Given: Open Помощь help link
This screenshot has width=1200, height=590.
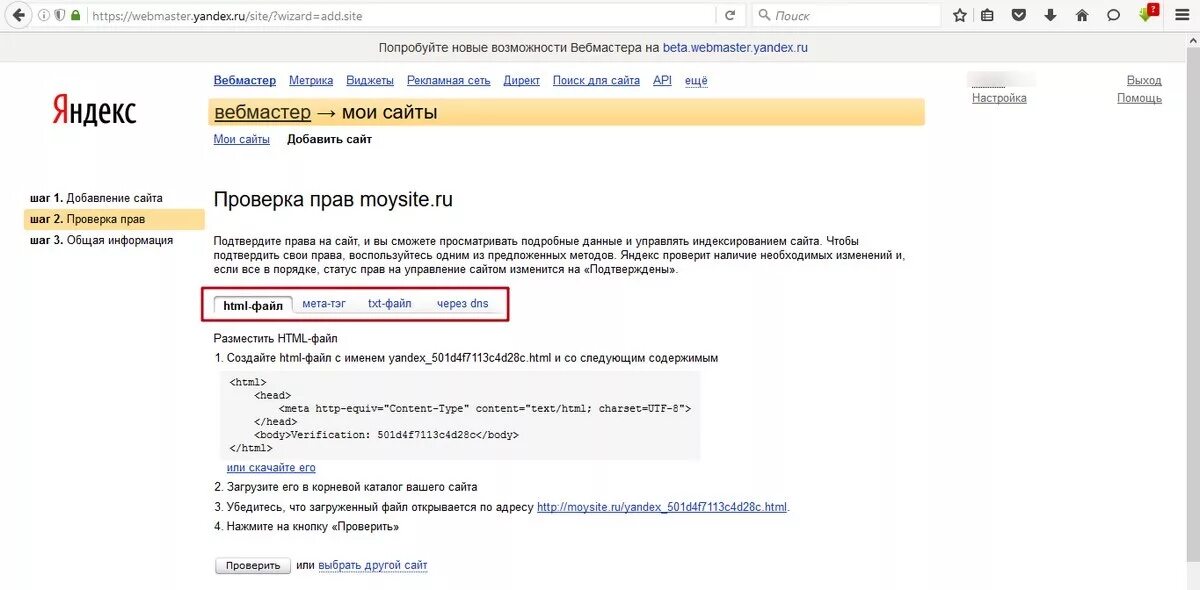Looking at the screenshot, I should pos(1139,98).
